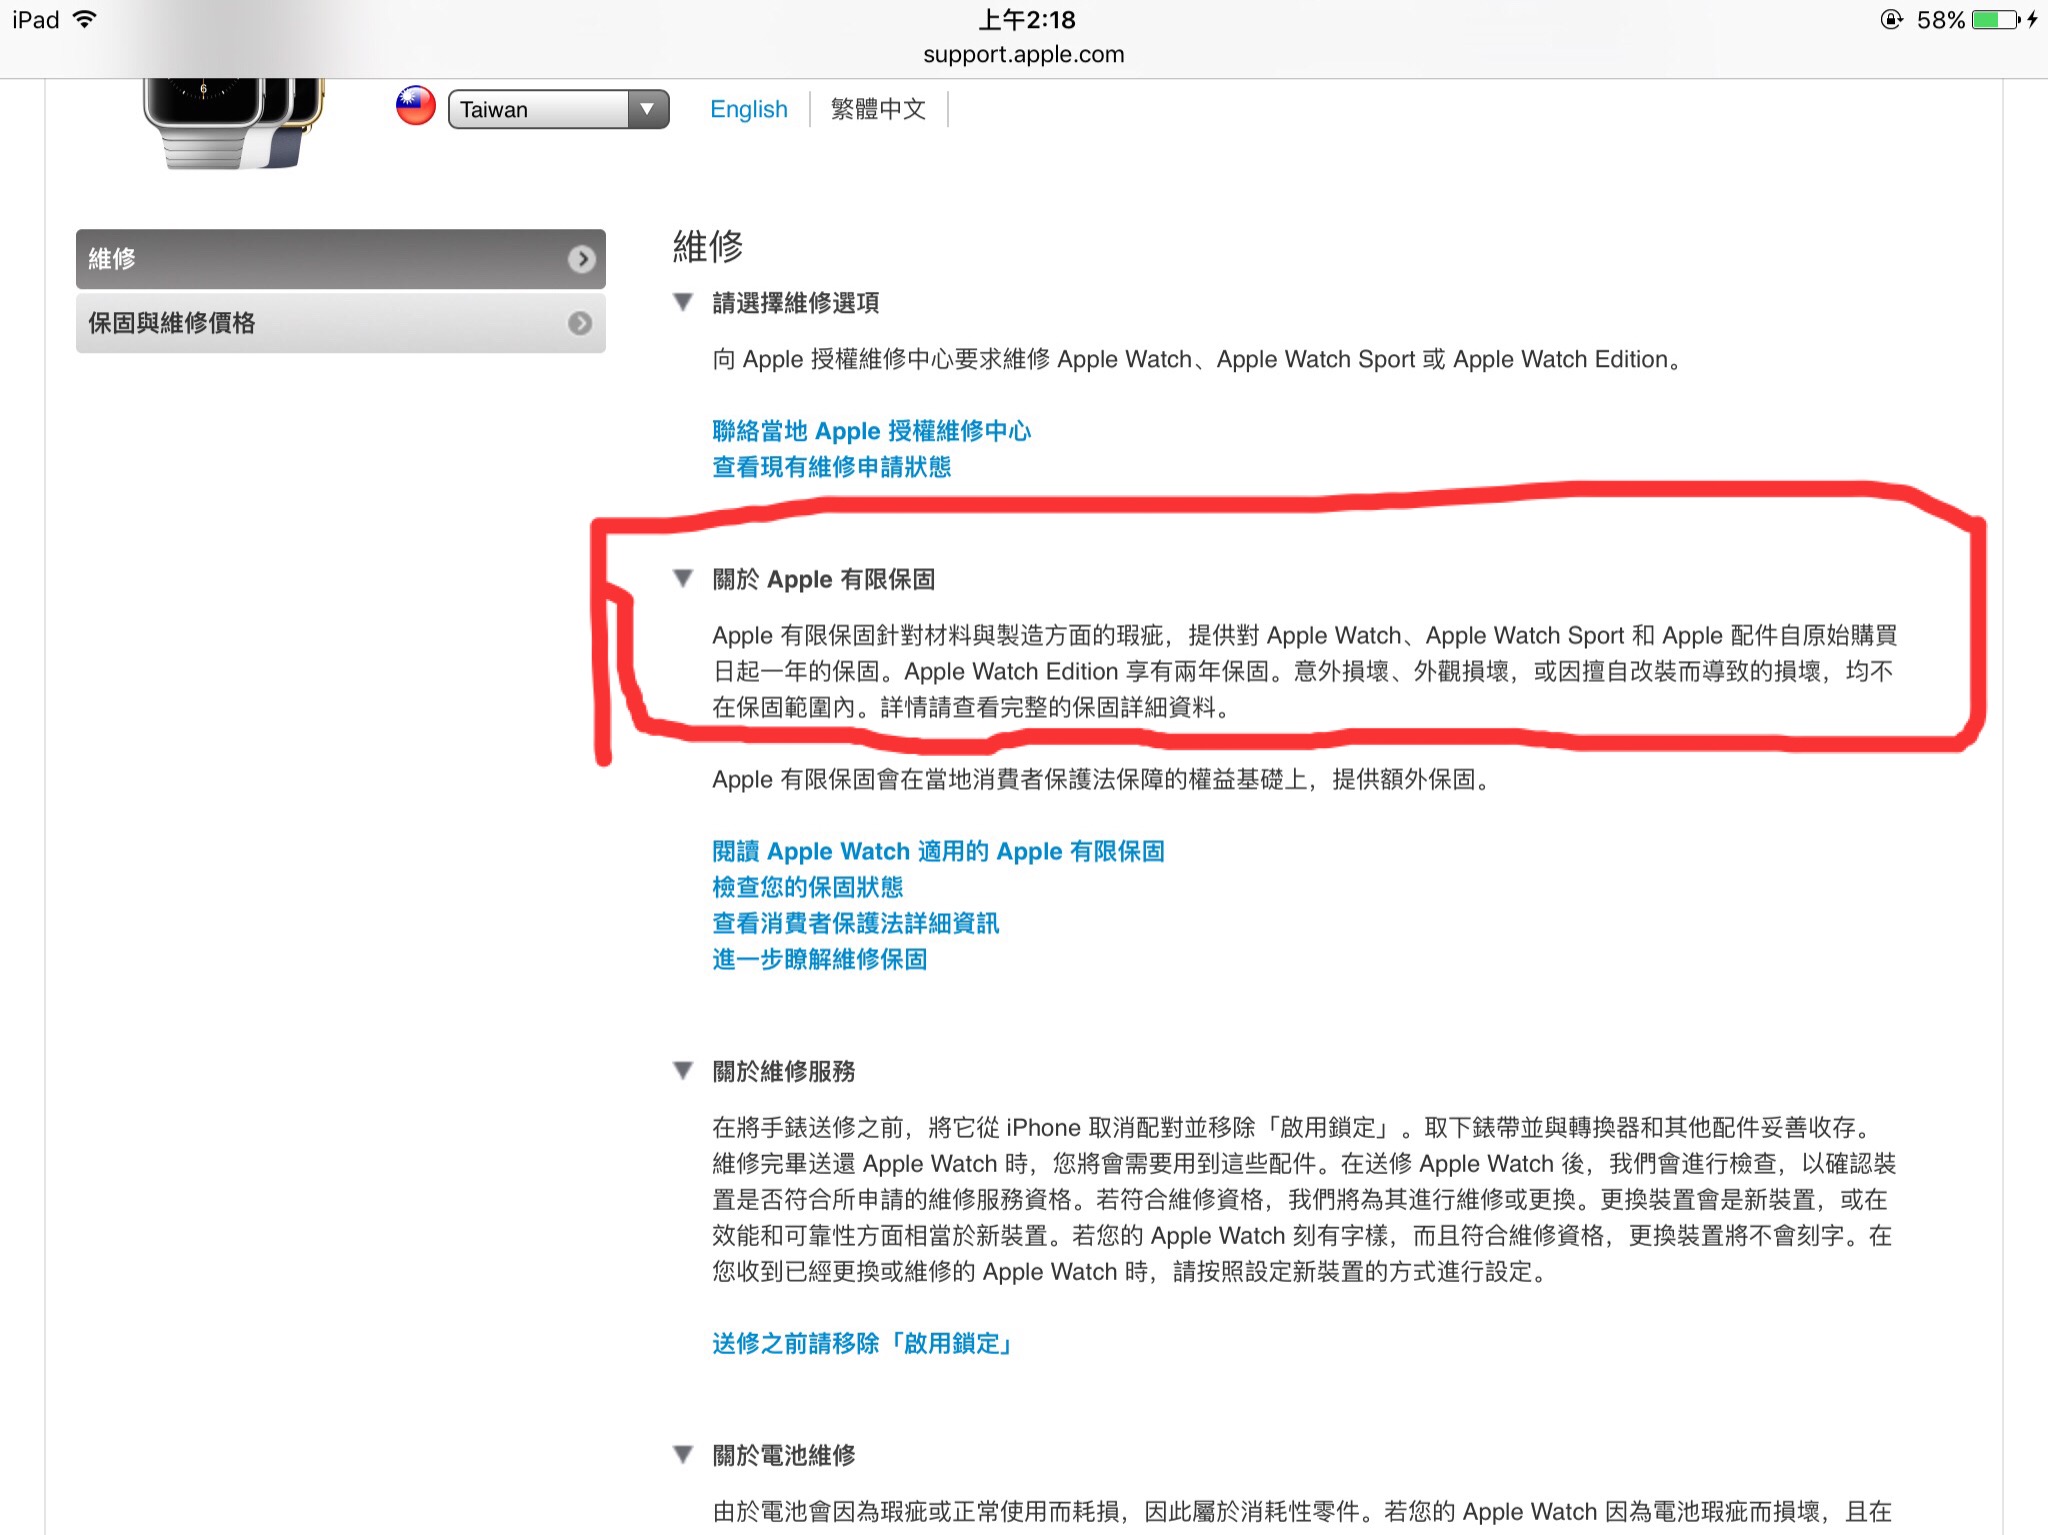The image size is (2048, 1535).
Task: Open 閱讀 Apple Watch 適用的 Apple 有限保固 link
Action: pos(938,851)
